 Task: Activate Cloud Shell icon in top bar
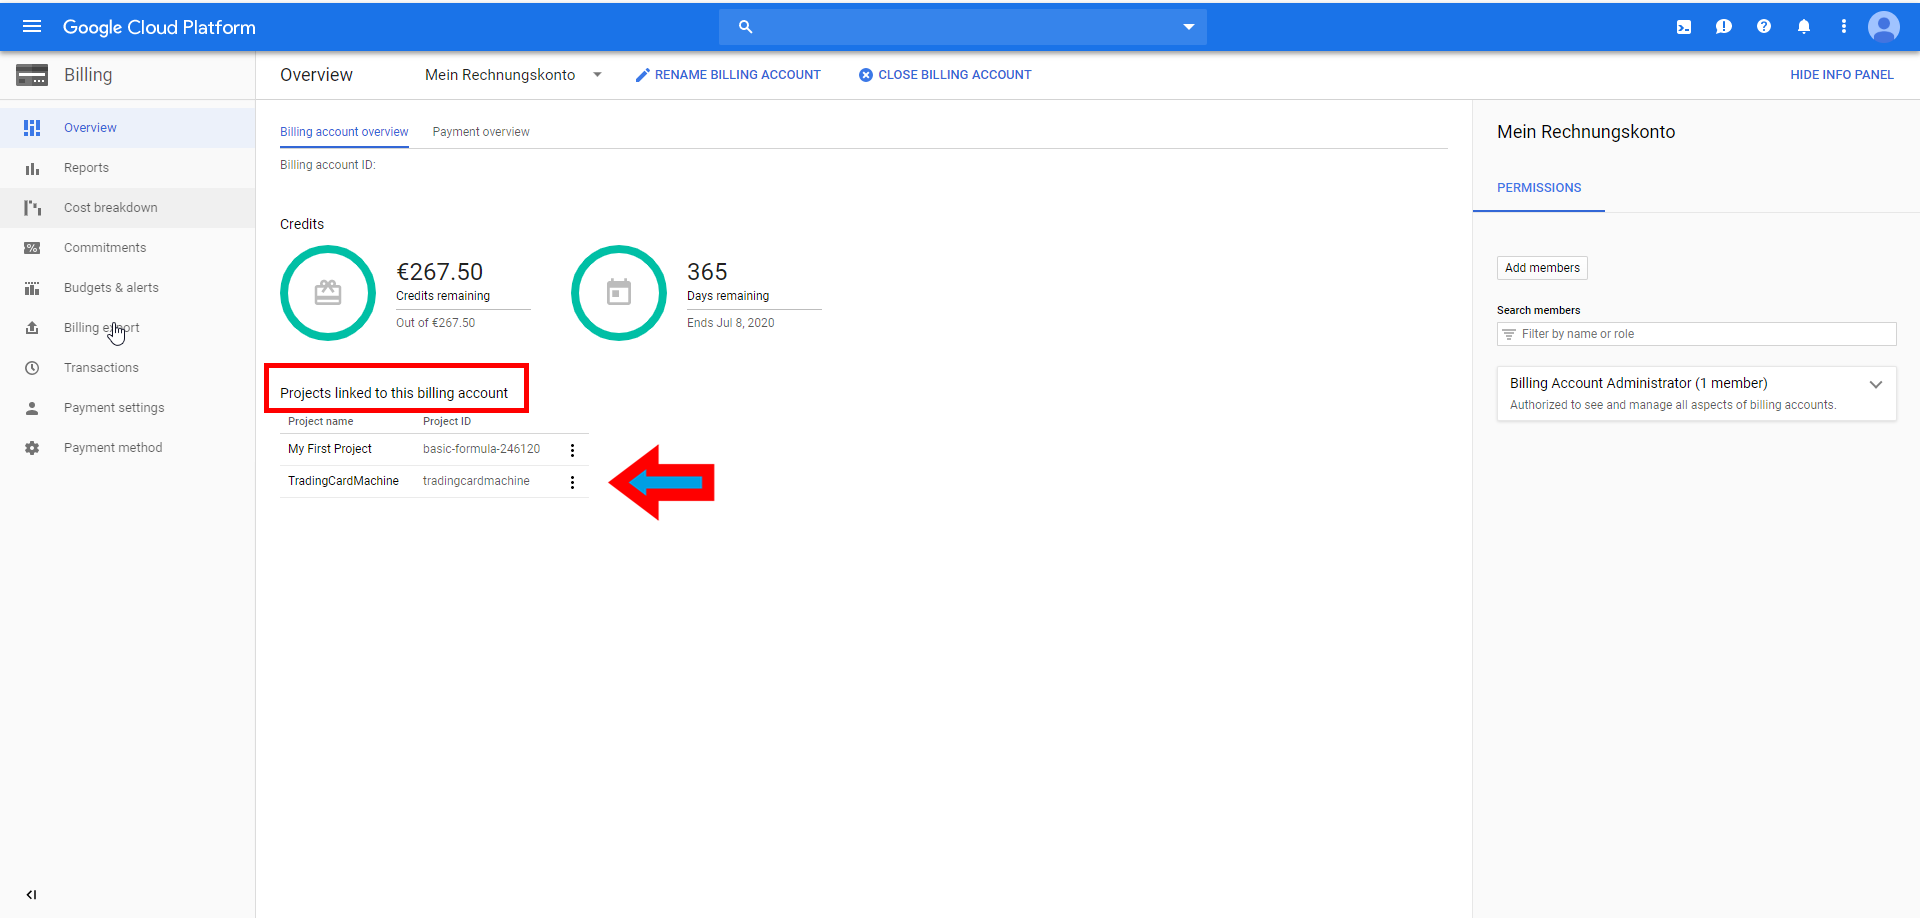click(x=1684, y=27)
